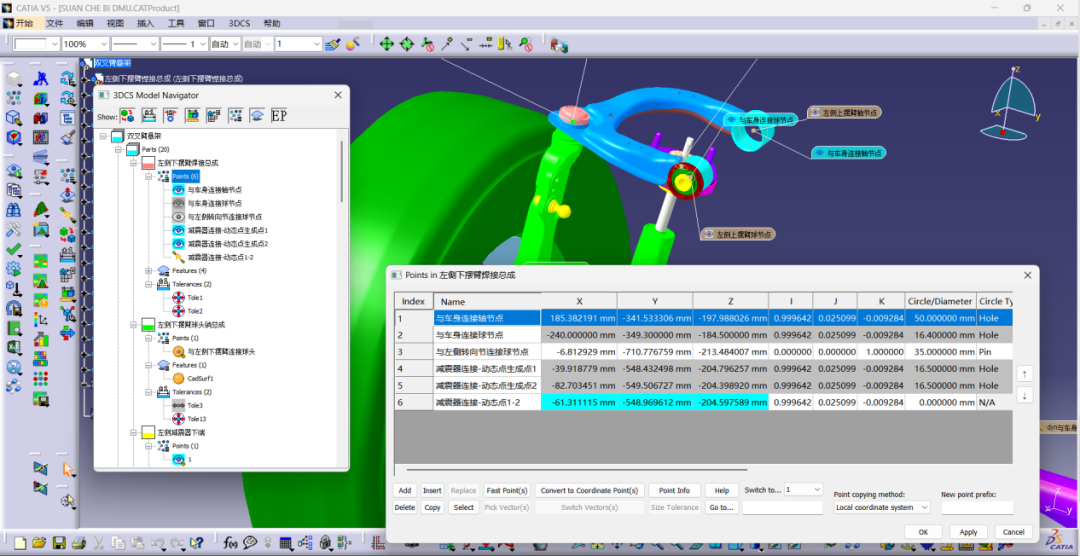
Task: Click the move up arrow beside points table
Action: point(1025,373)
